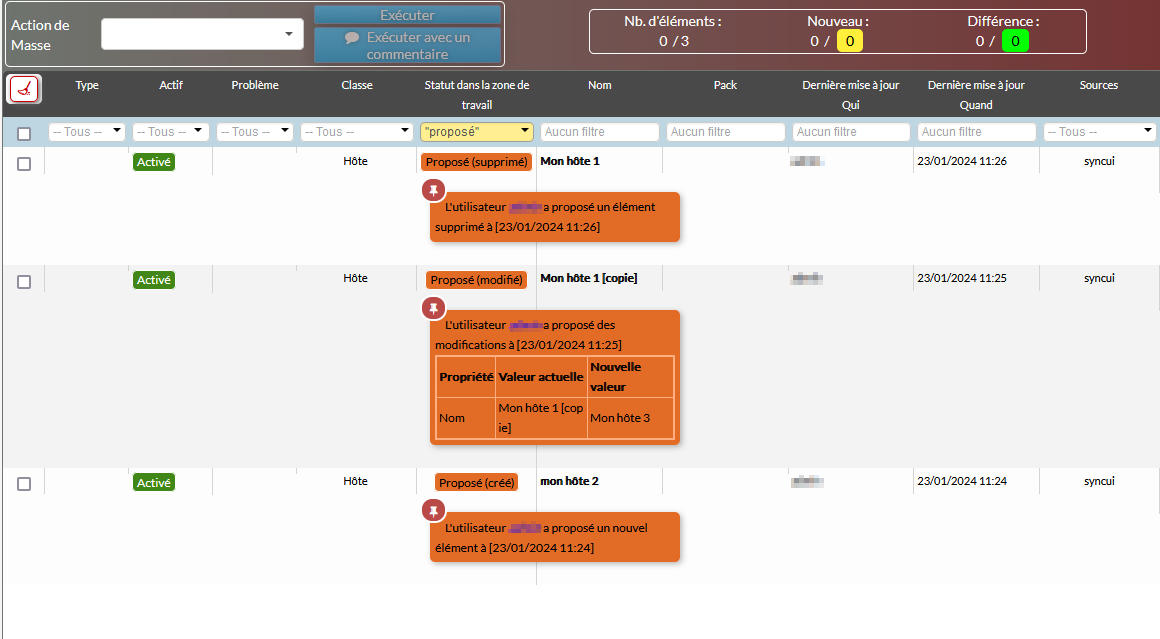Open the Sources filter dropdown
The height and width of the screenshot is (639, 1160).
1099,132
